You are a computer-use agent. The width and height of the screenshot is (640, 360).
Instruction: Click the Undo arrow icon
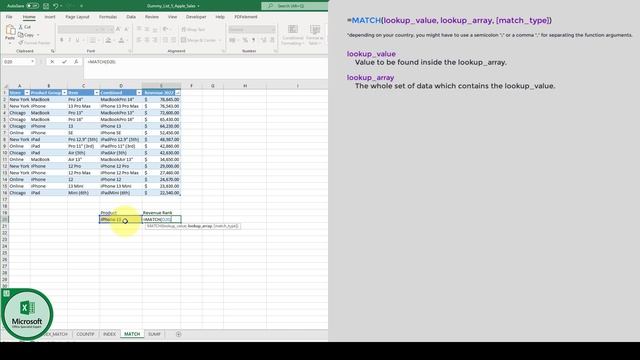click(x=56, y=6)
